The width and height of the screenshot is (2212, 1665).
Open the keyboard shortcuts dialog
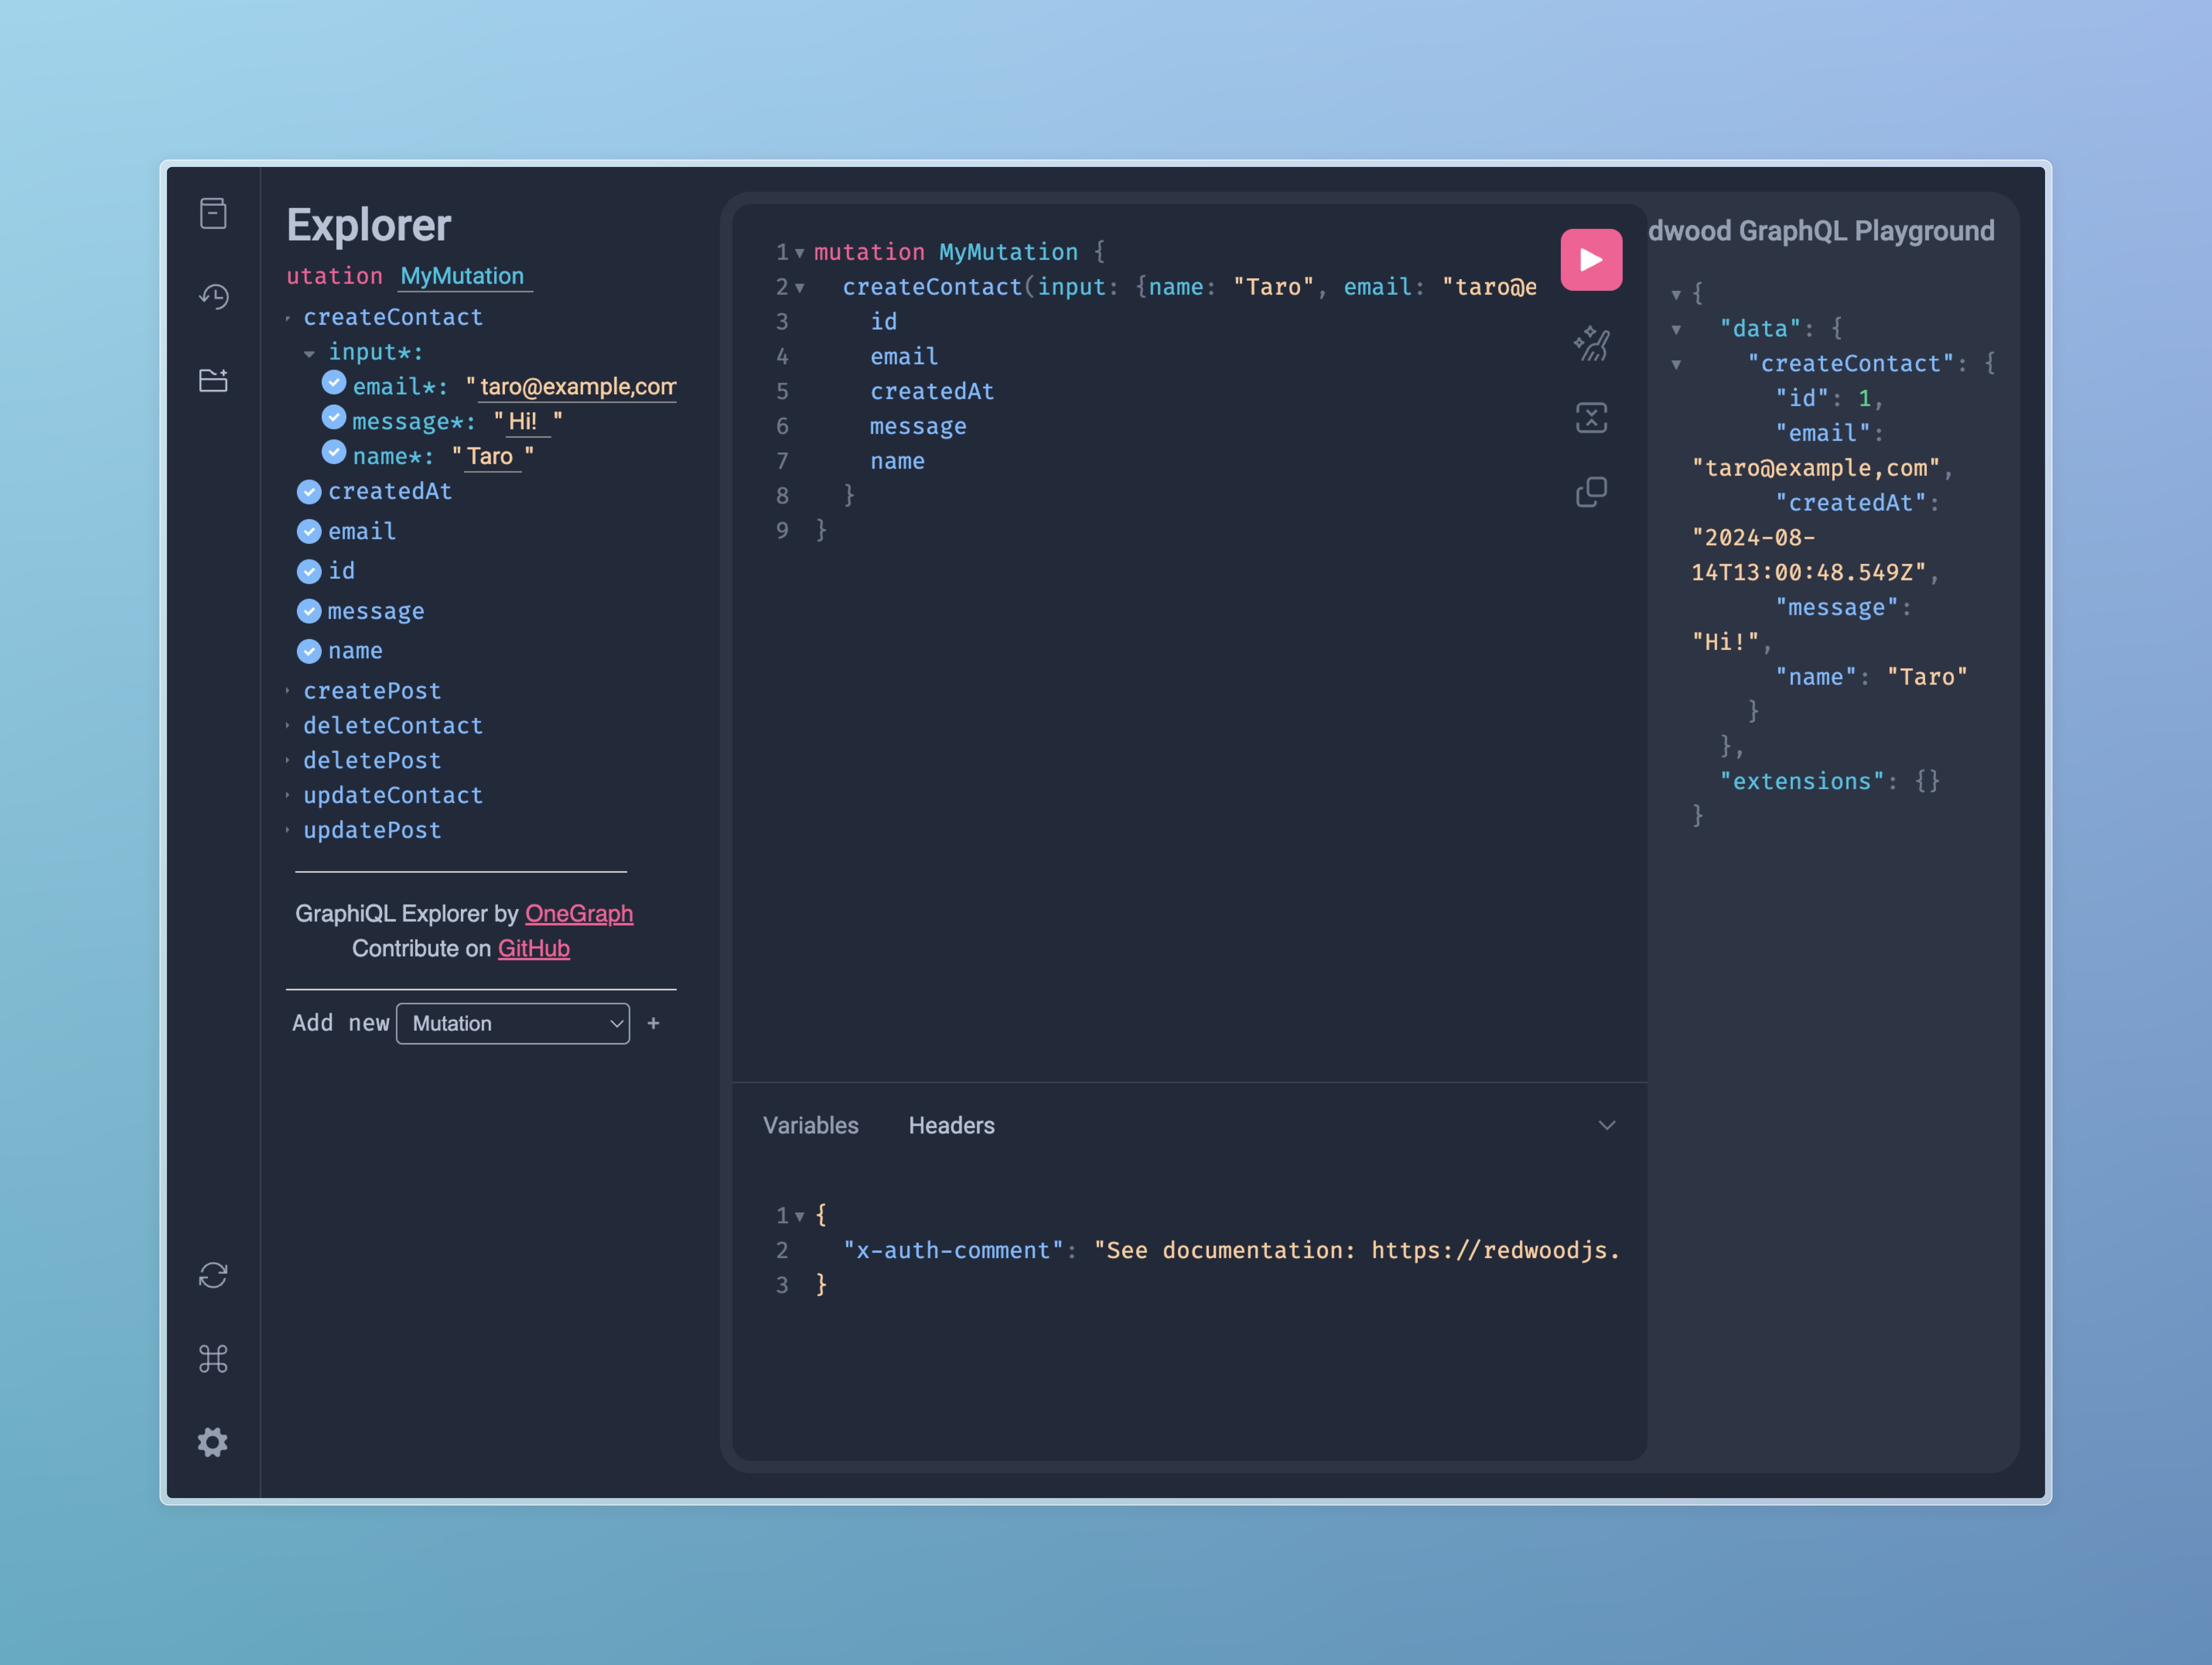click(213, 1358)
